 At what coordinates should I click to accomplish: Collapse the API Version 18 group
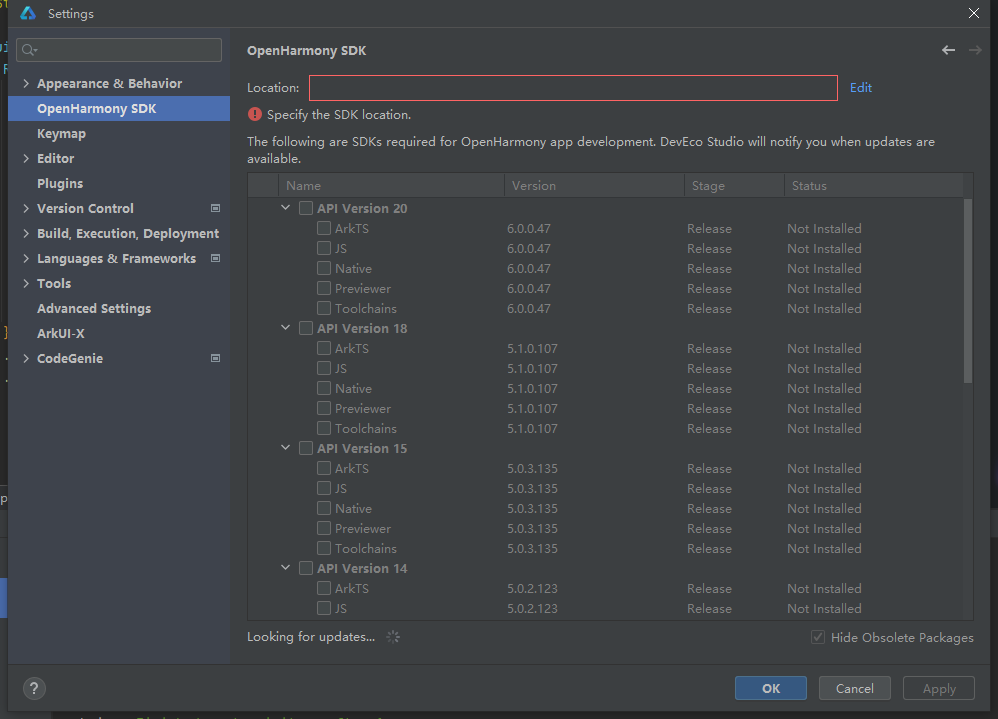(x=286, y=328)
